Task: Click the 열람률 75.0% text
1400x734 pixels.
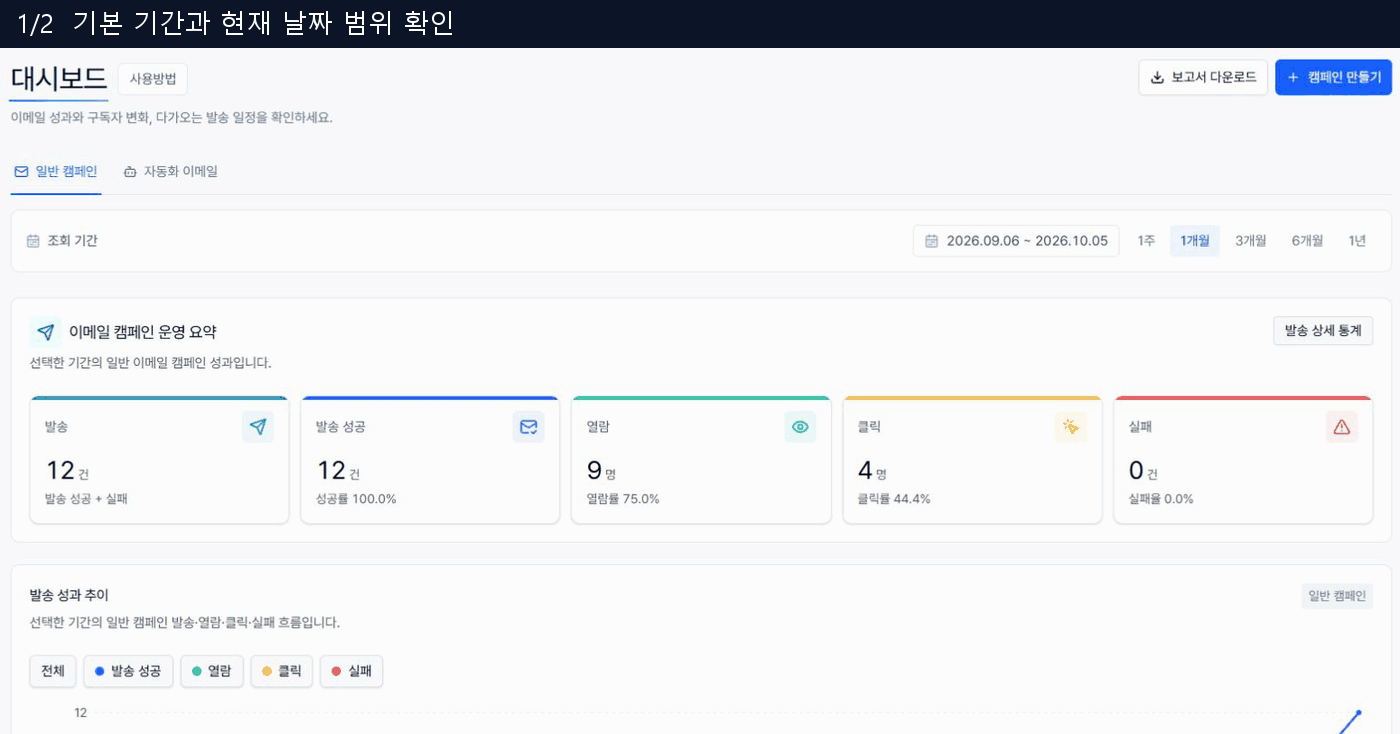Action: coord(623,499)
